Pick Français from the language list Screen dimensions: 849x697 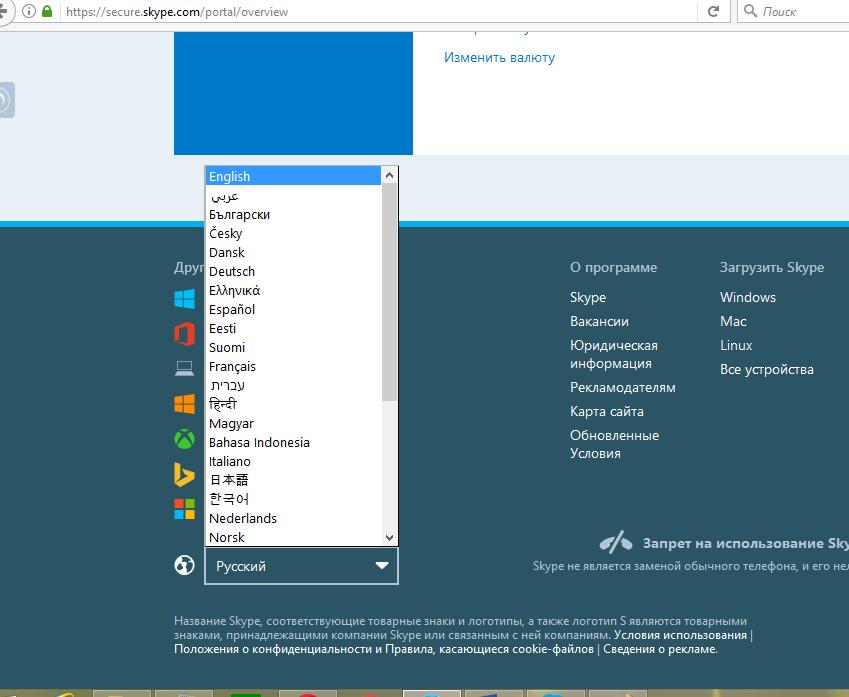pos(232,367)
